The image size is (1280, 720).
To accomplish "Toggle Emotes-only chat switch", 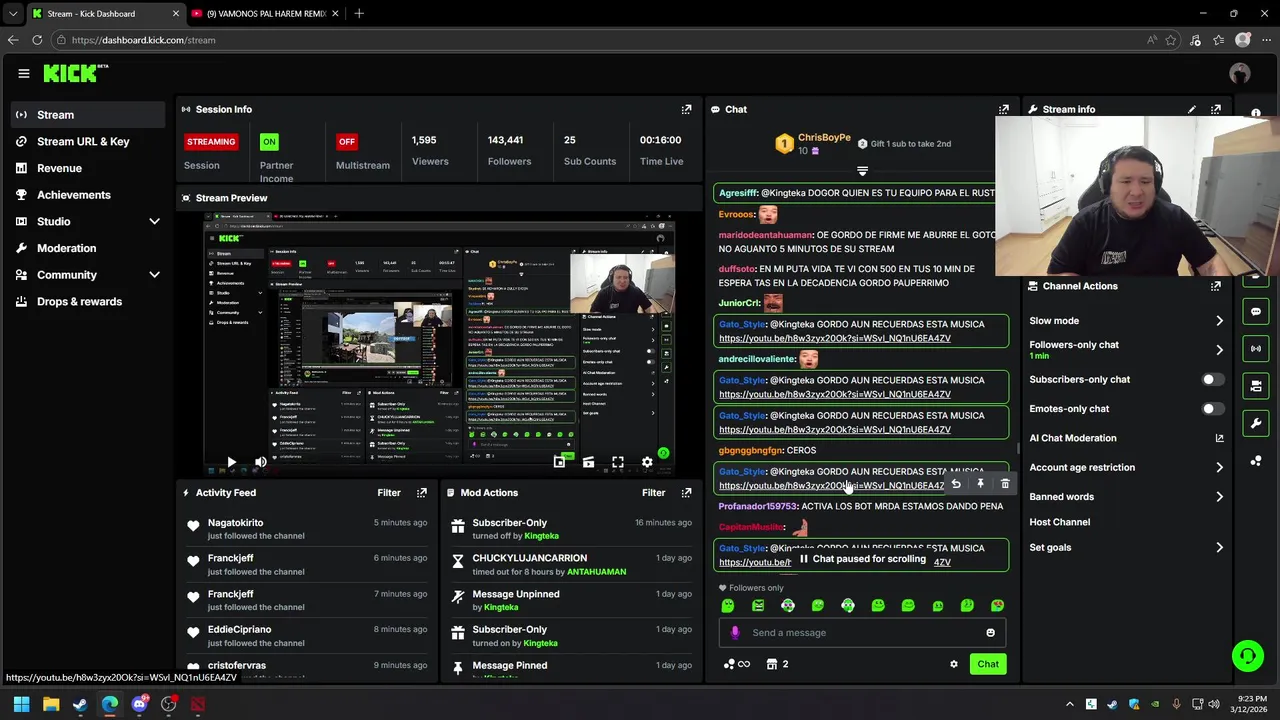I will coord(1211,409).
